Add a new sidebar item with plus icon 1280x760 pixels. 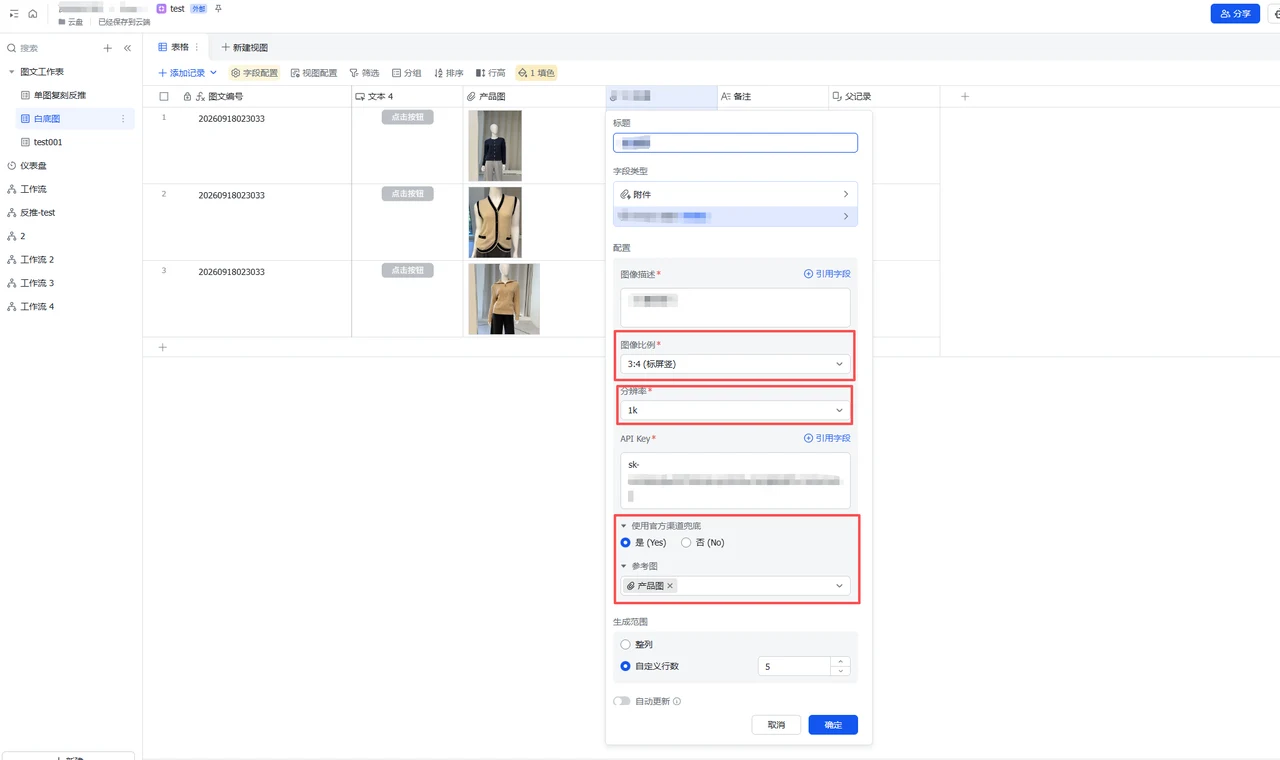coord(108,48)
